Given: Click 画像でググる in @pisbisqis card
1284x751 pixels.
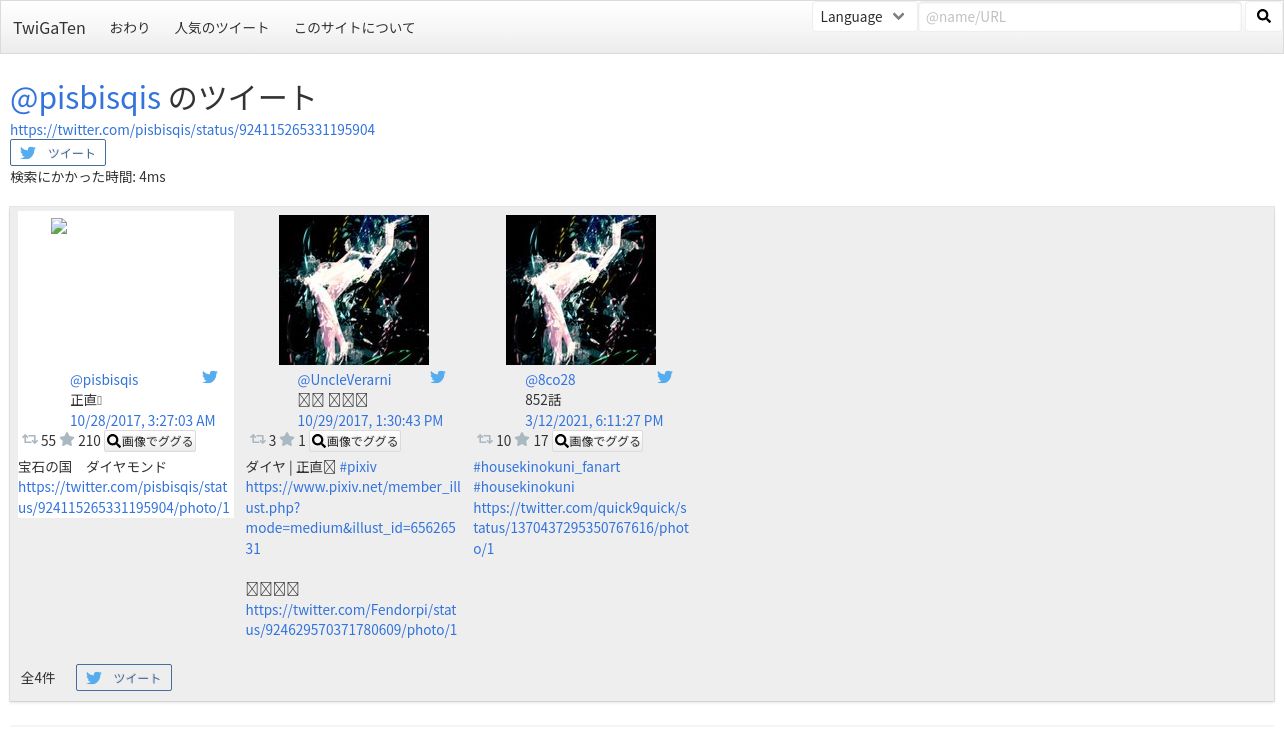Looking at the screenshot, I should (150, 441).
